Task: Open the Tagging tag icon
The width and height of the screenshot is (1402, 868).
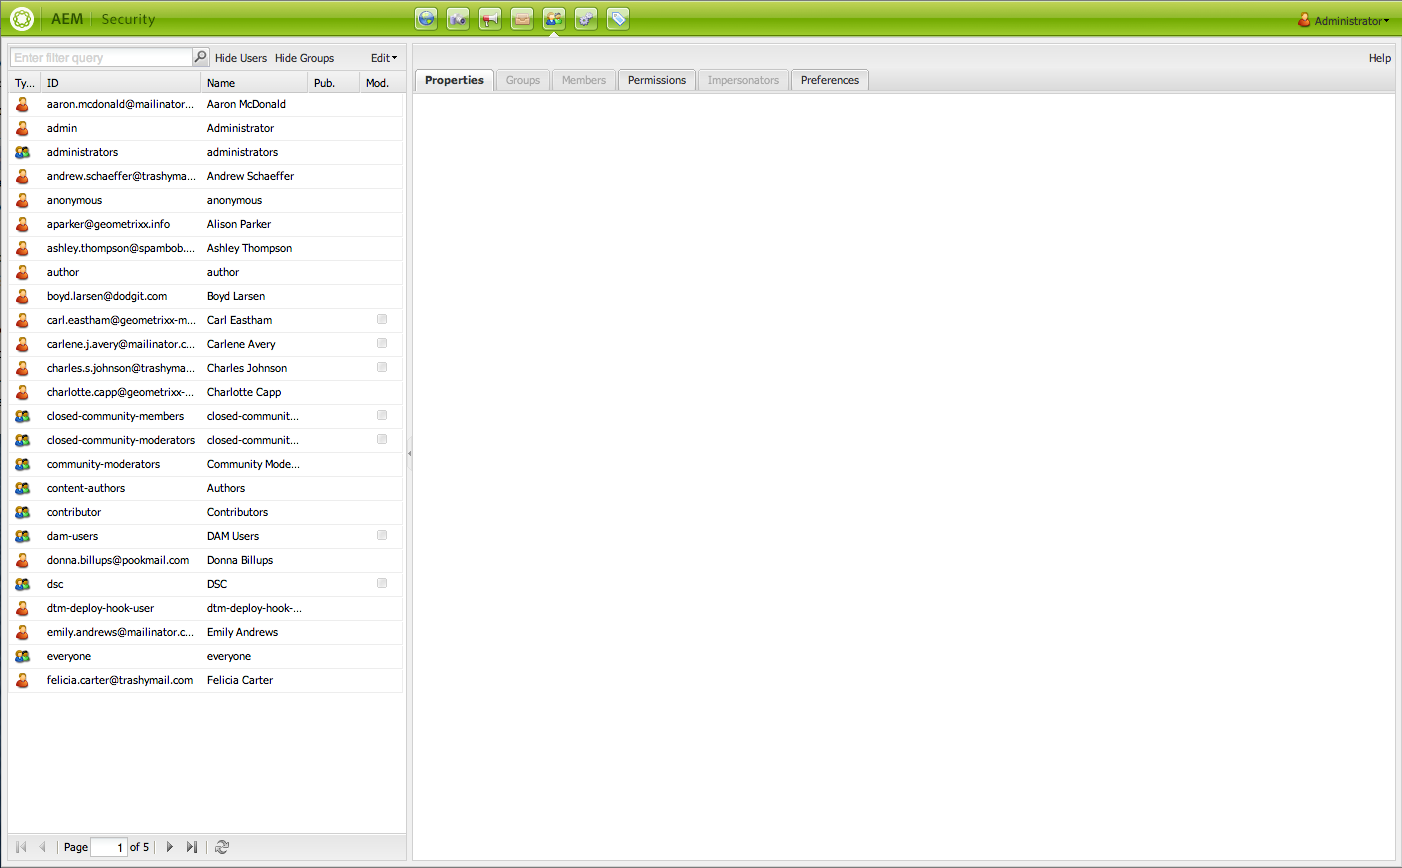Action: (618, 19)
